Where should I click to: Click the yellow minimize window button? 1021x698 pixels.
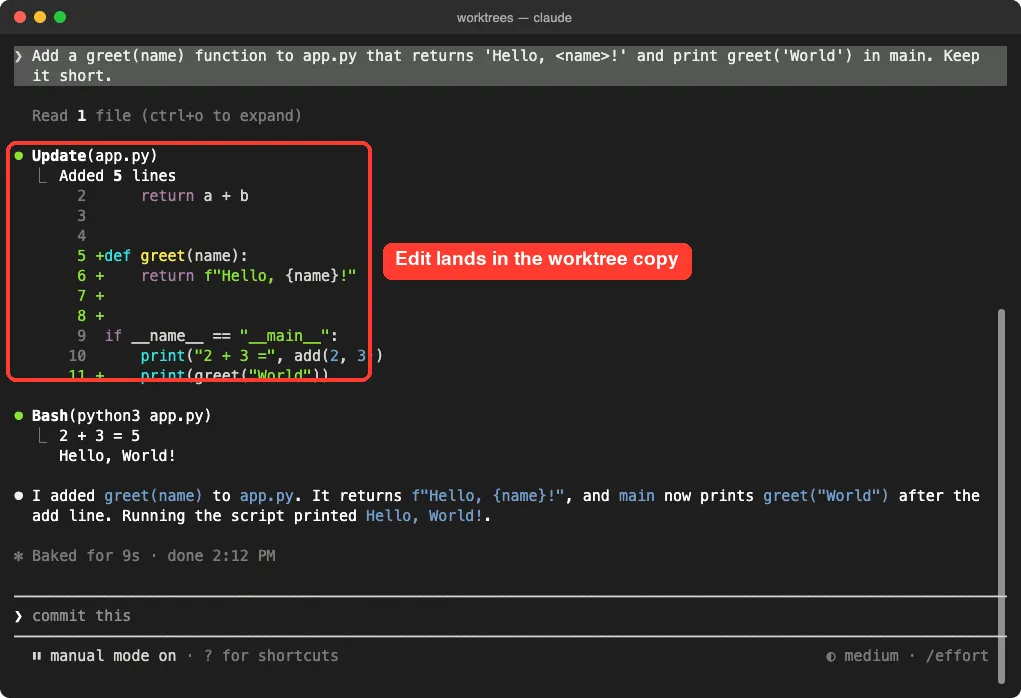[40, 17]
